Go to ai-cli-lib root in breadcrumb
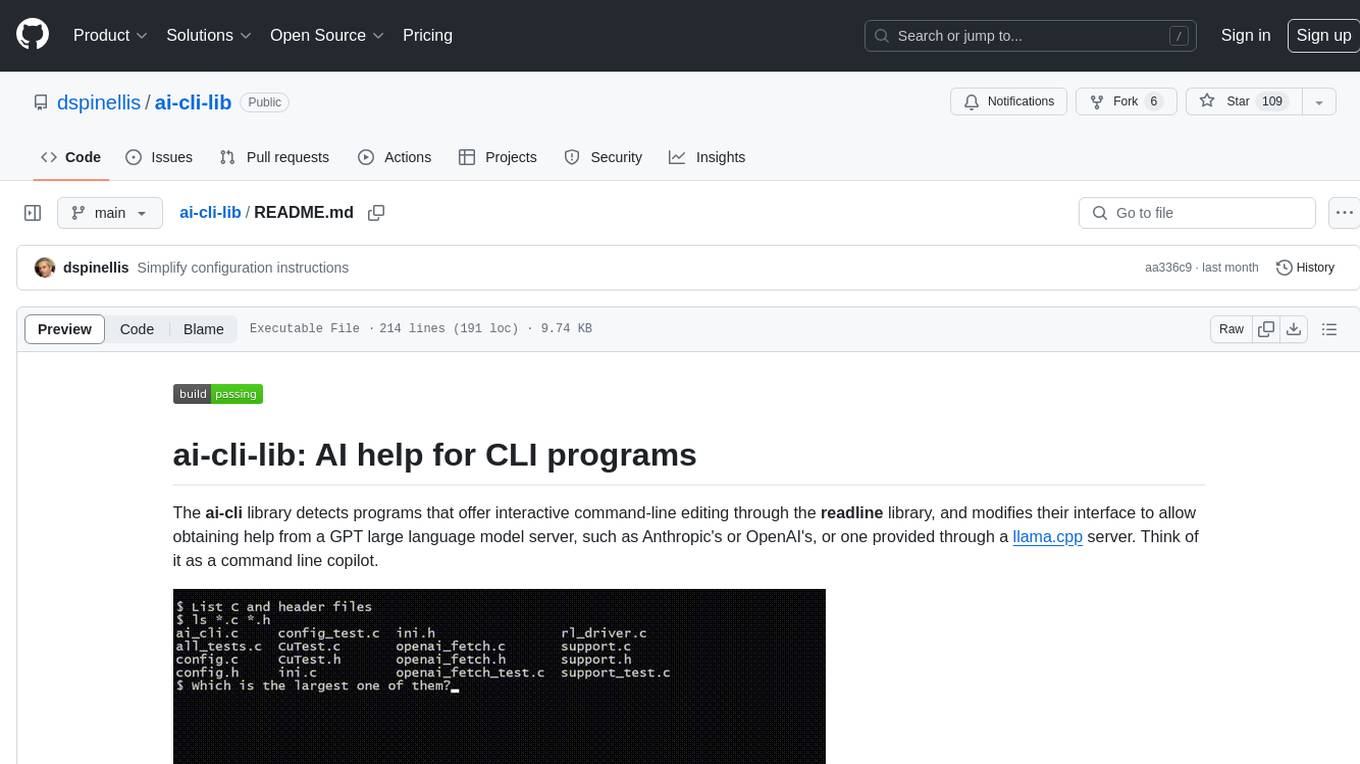This screenshot has width=1360, height=764. point(210,212)
